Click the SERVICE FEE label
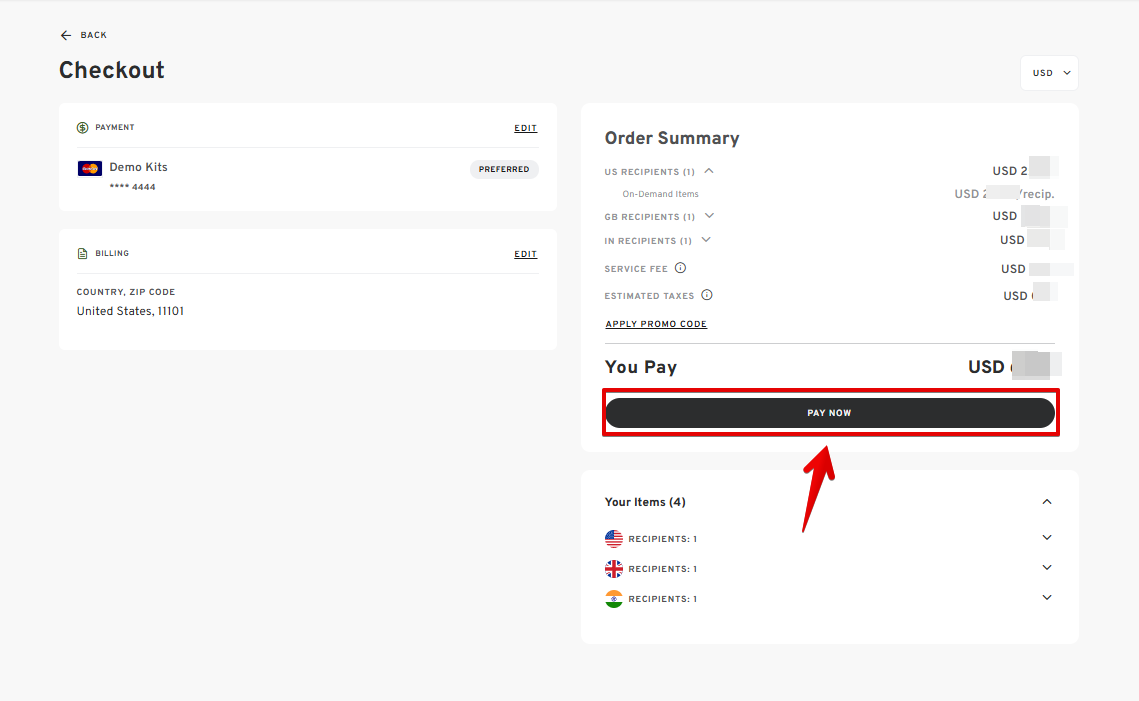Image resolution: width=1139 pixels, height=701 pixels. [636, 269]
